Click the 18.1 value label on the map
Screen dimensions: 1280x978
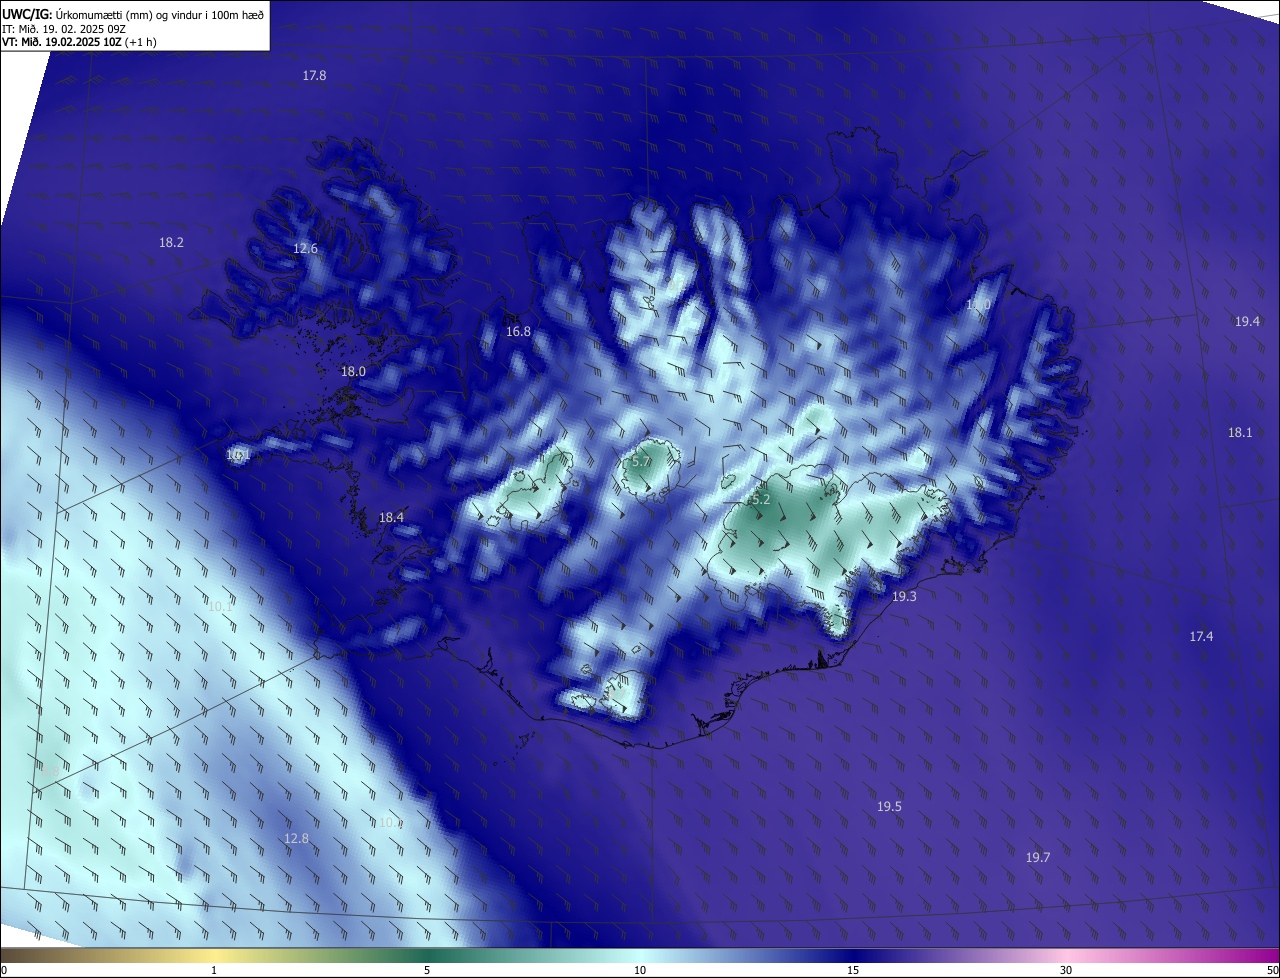(x=1240, y=433)
